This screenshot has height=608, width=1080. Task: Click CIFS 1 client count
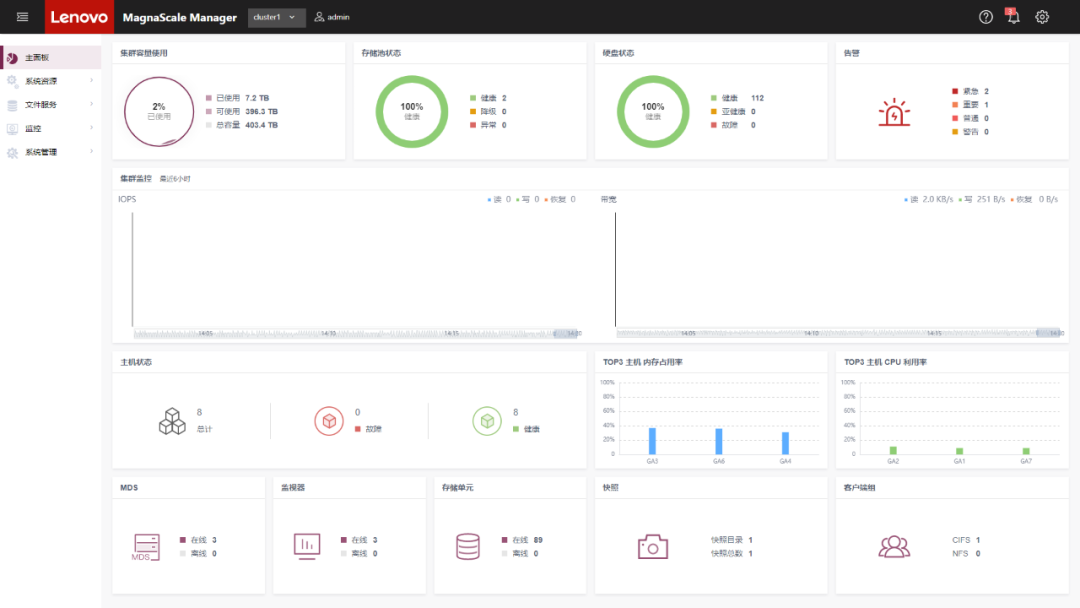click(966, 541)
